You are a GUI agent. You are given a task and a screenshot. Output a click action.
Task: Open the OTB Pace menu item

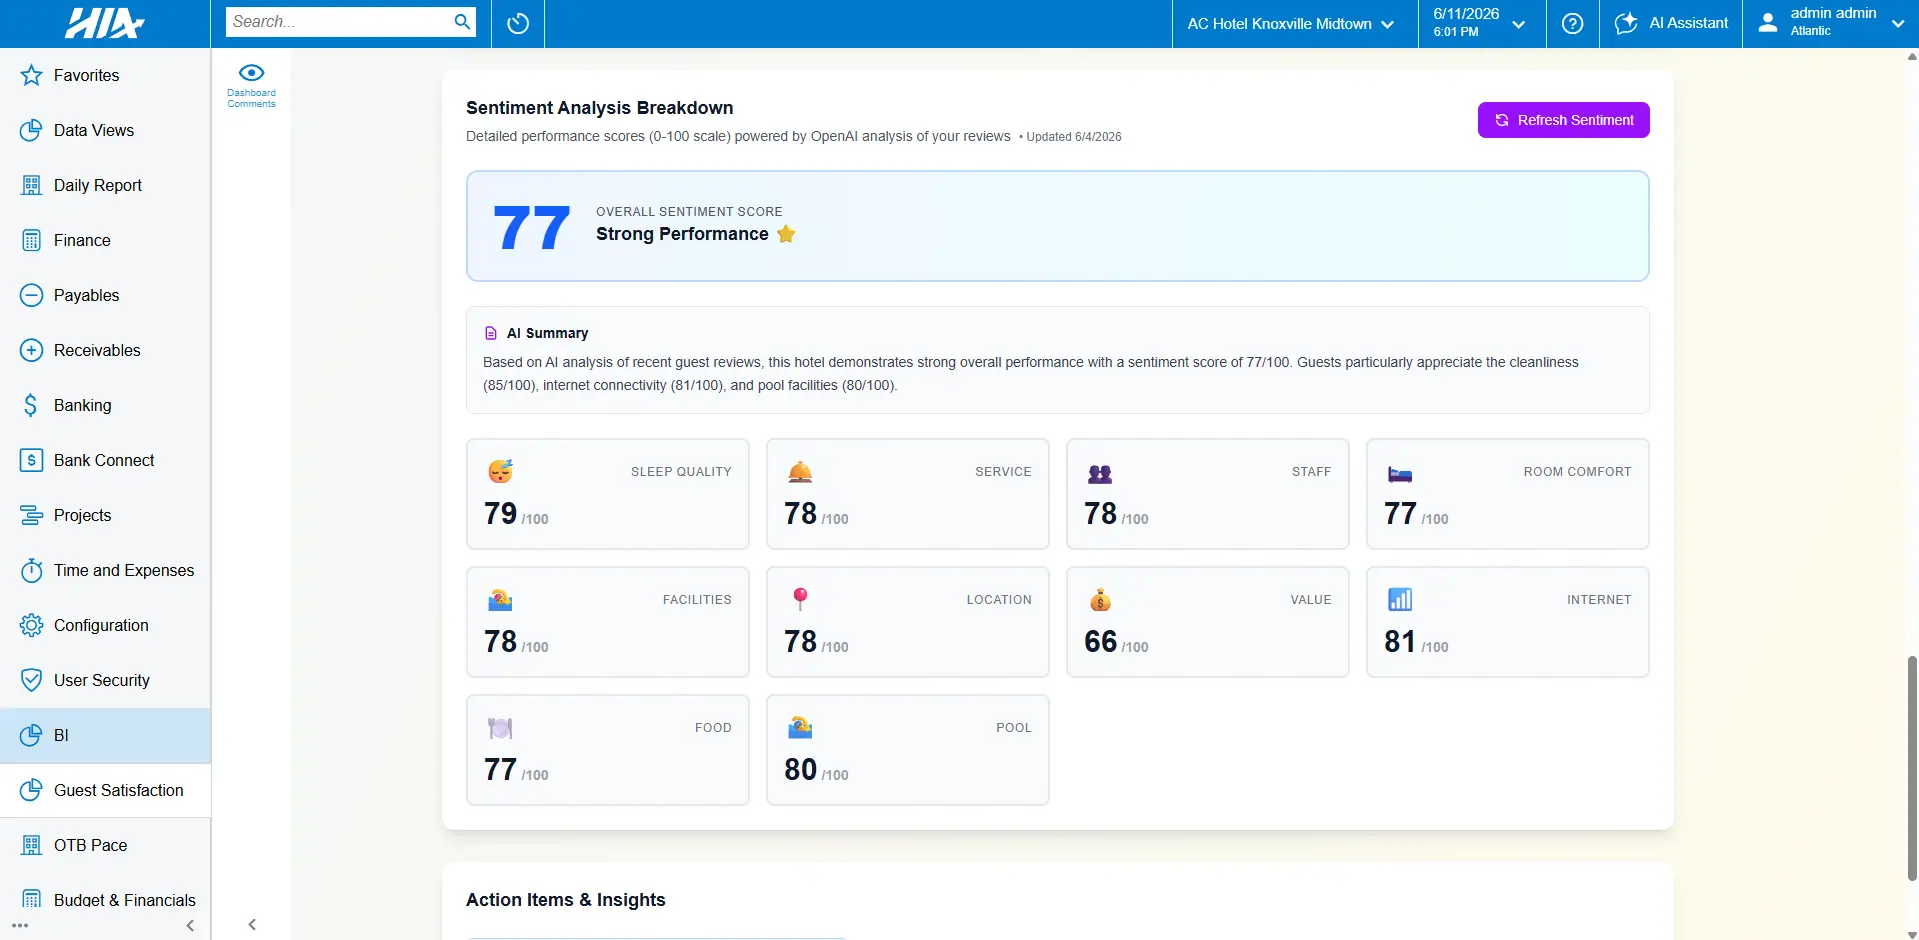tap(105, 845)
